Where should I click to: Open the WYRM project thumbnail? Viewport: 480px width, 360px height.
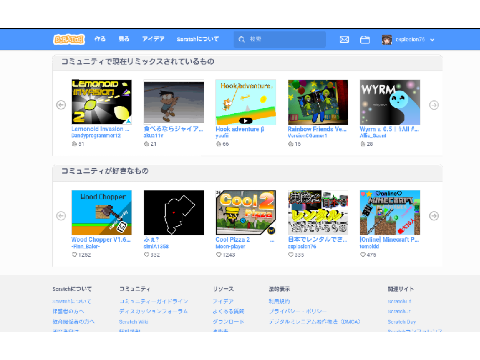click(x=390, y=102)
